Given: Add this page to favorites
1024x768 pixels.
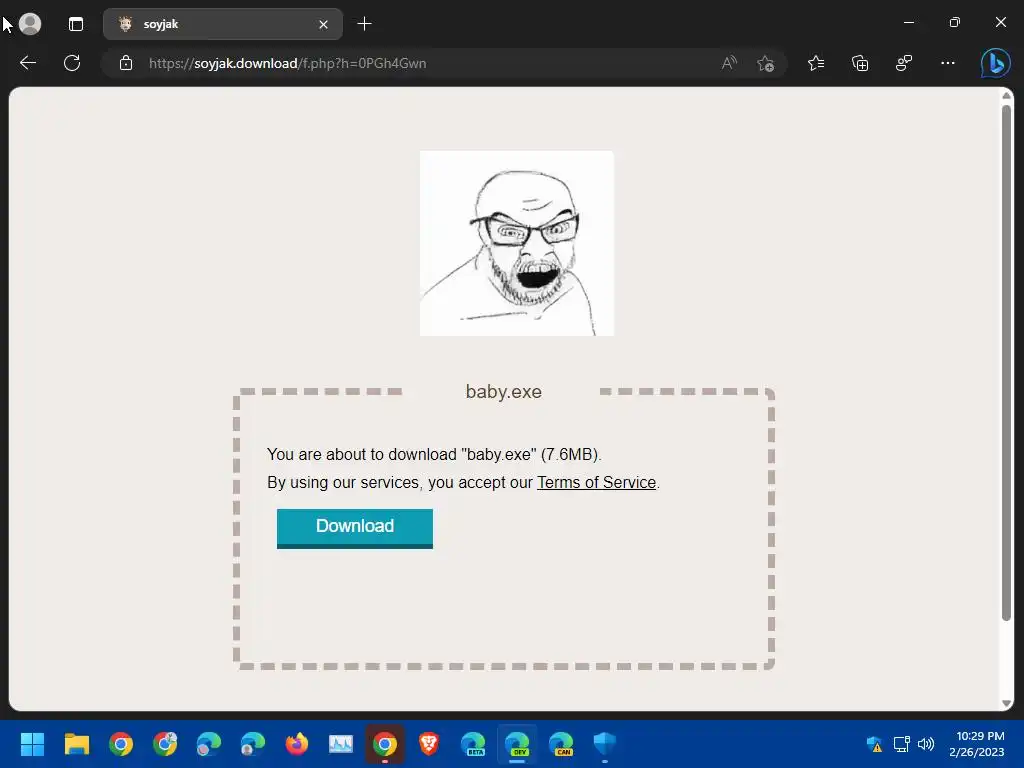Looking at the screenshot, I should point(765,63).
